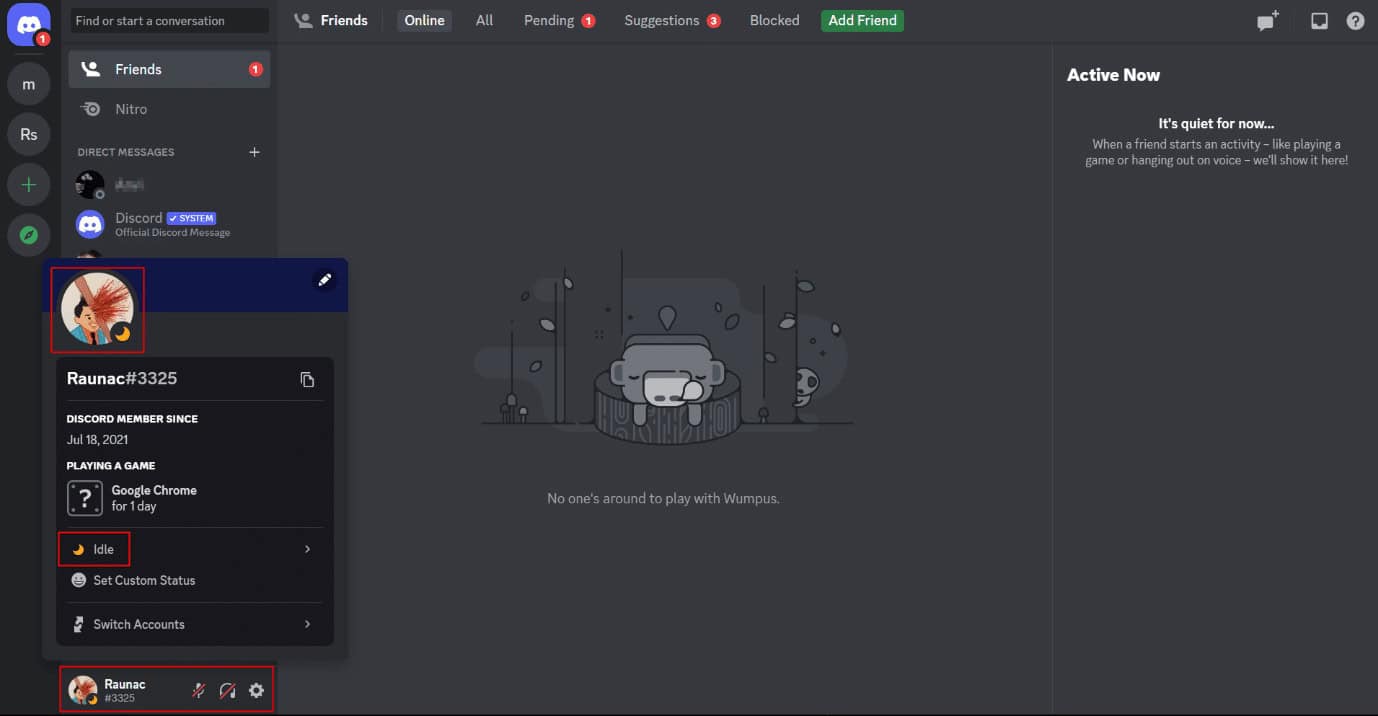The image size is (1378, 716).
Task: Deafen audio with the headphone icon
Action: (x=227, y=690)
